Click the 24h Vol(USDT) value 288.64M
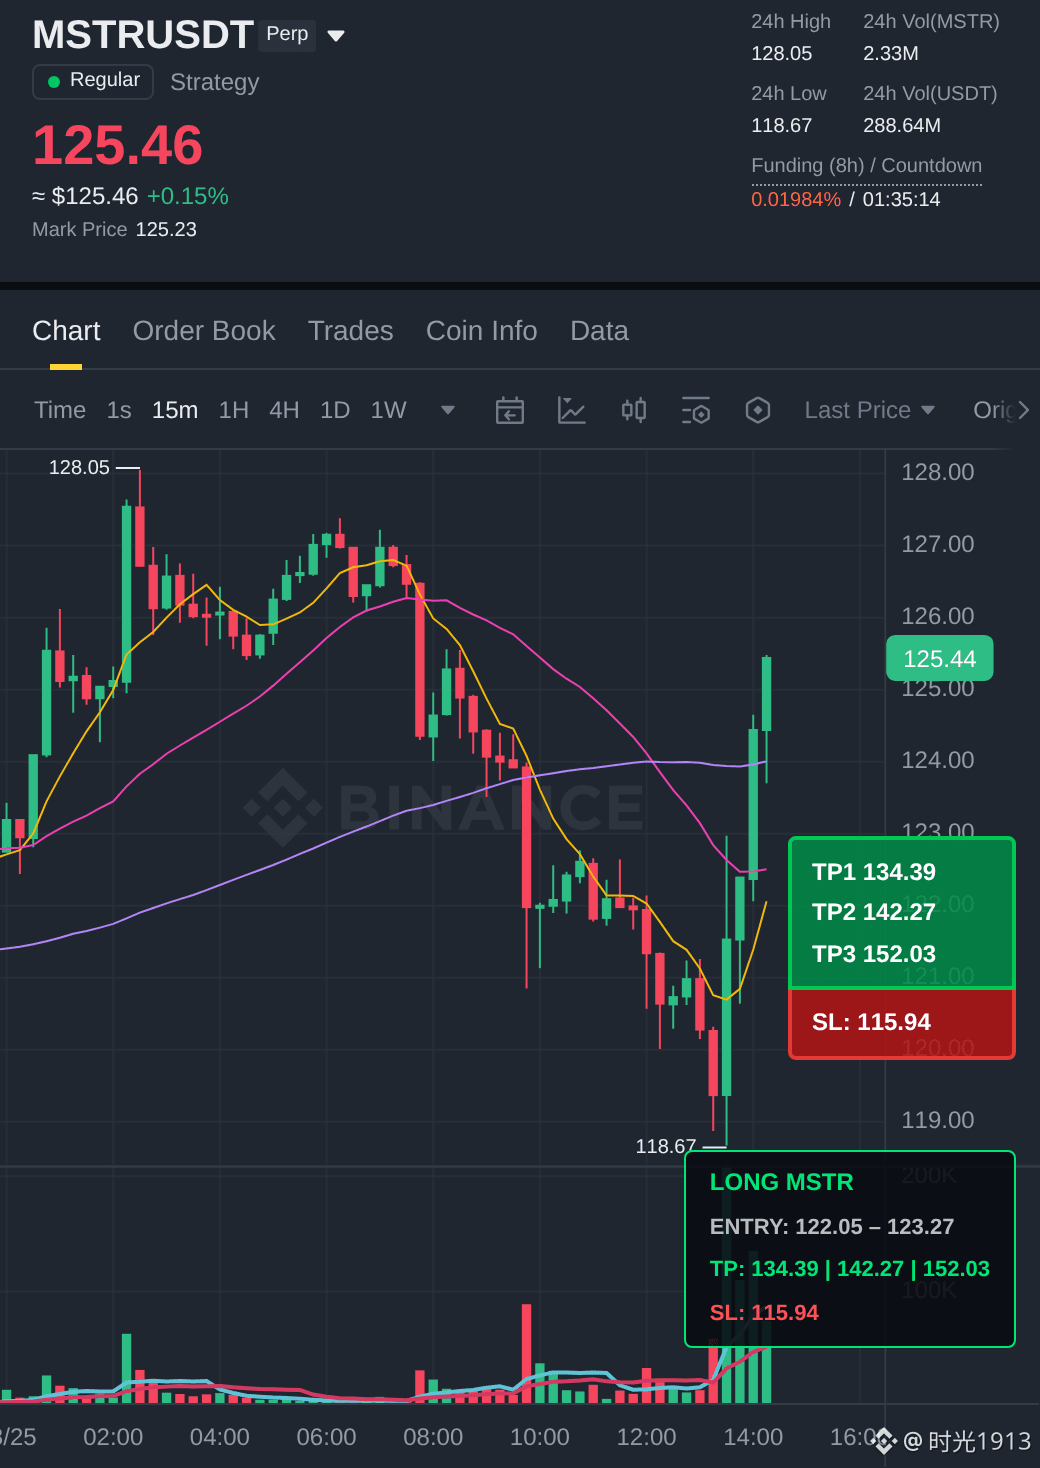This screenshot has width=1040, height=1468. [902, 126]
